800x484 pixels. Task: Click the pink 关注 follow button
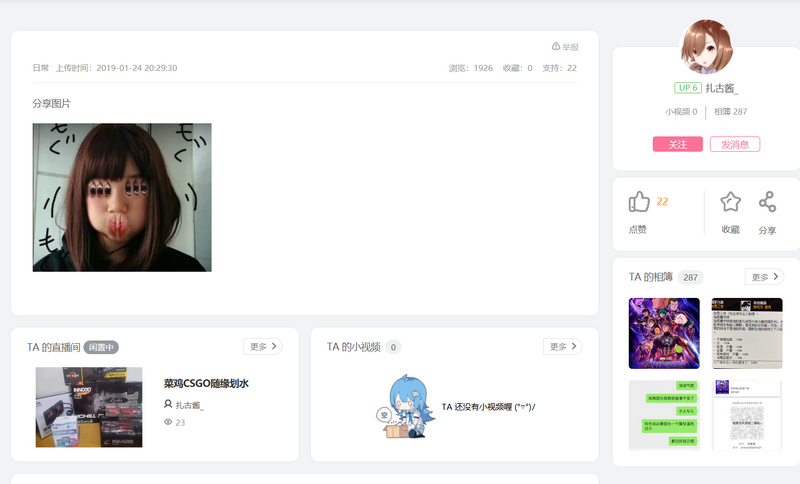678,144
